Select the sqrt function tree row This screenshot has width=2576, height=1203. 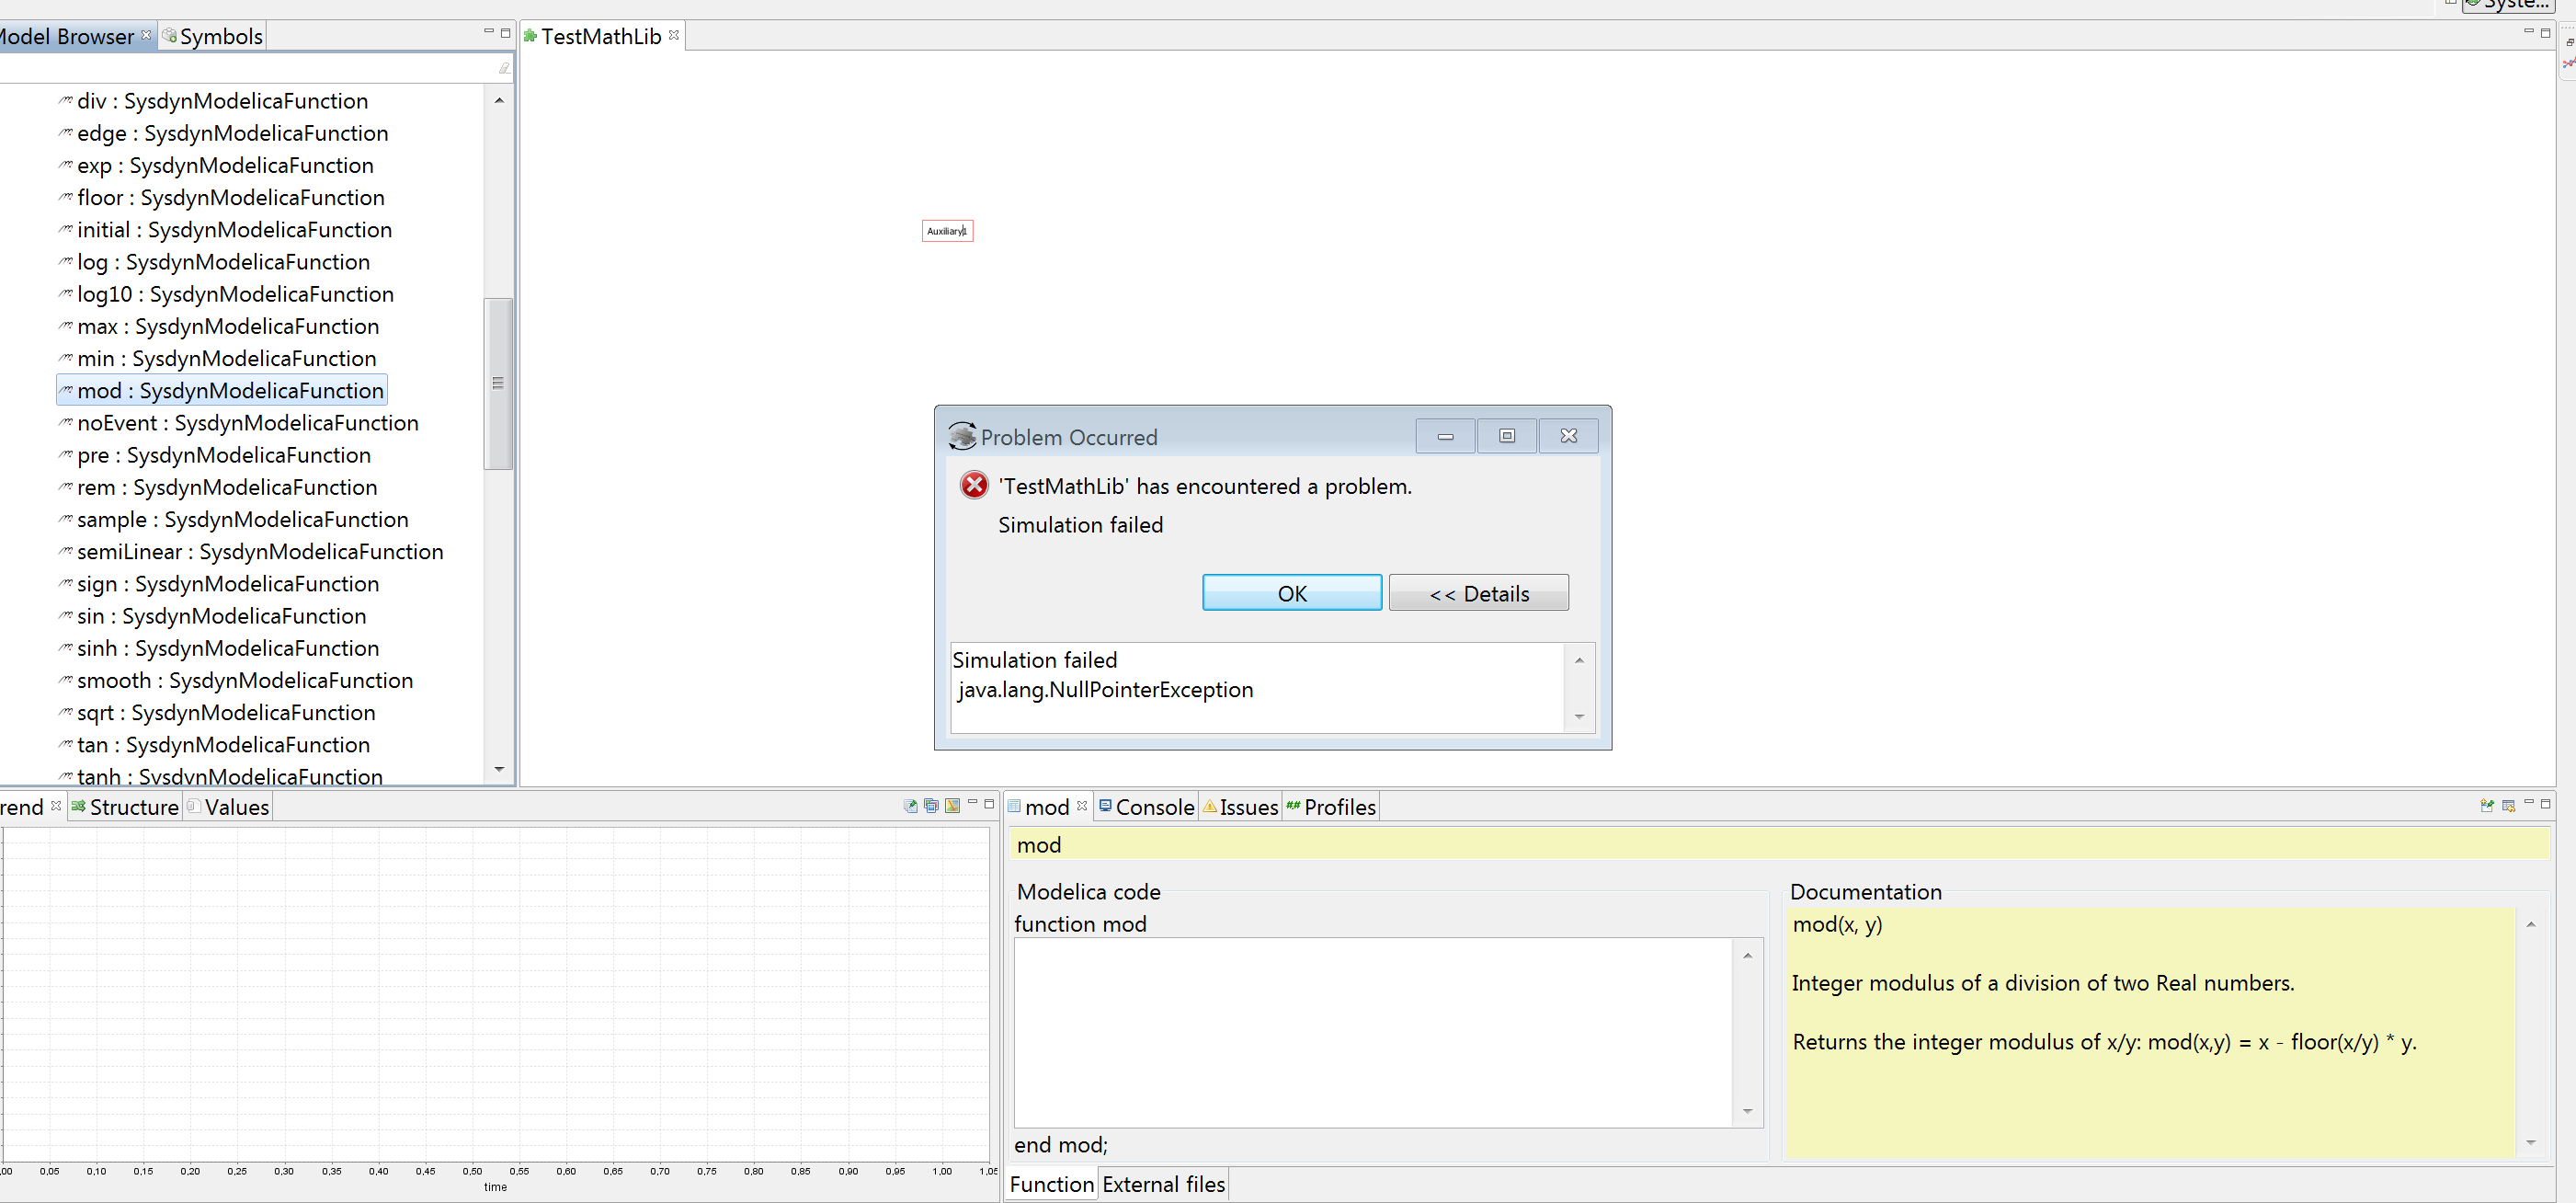[217, 712]
